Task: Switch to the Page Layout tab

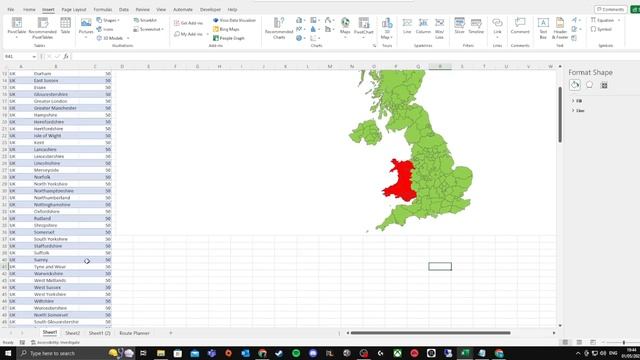Action: (x=74, y=9)
